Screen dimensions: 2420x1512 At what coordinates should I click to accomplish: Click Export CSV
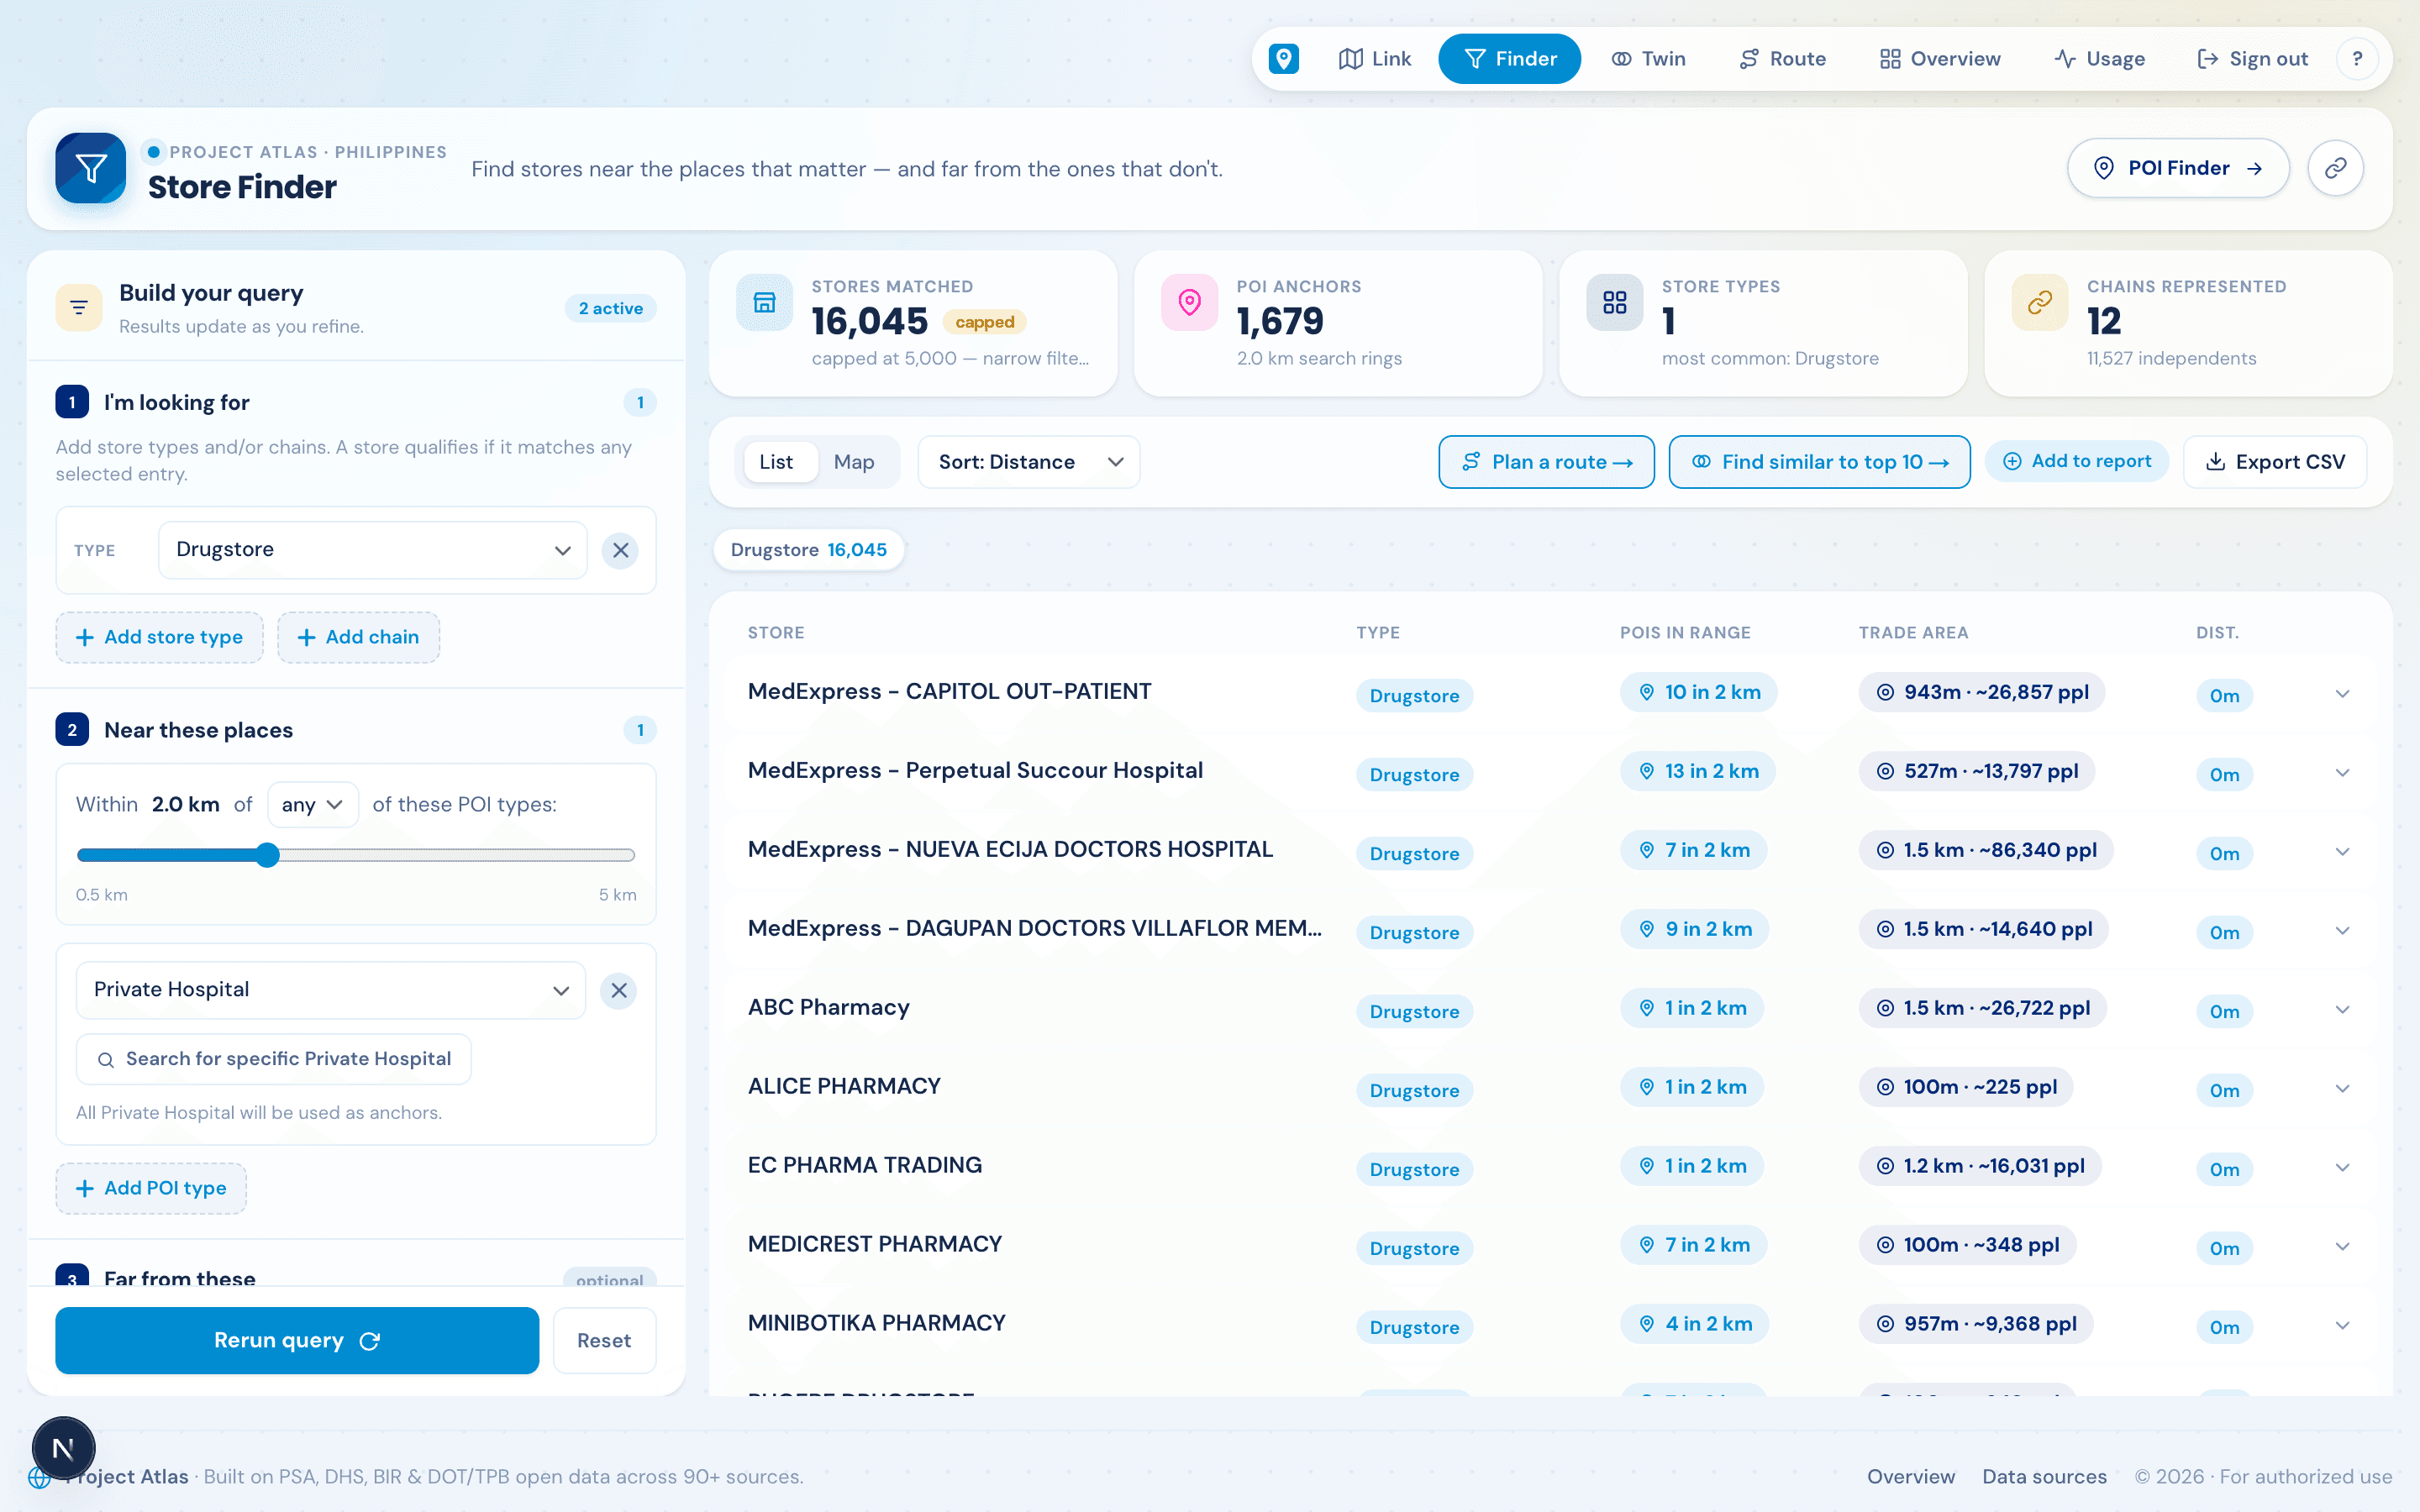coord(2275,462)
